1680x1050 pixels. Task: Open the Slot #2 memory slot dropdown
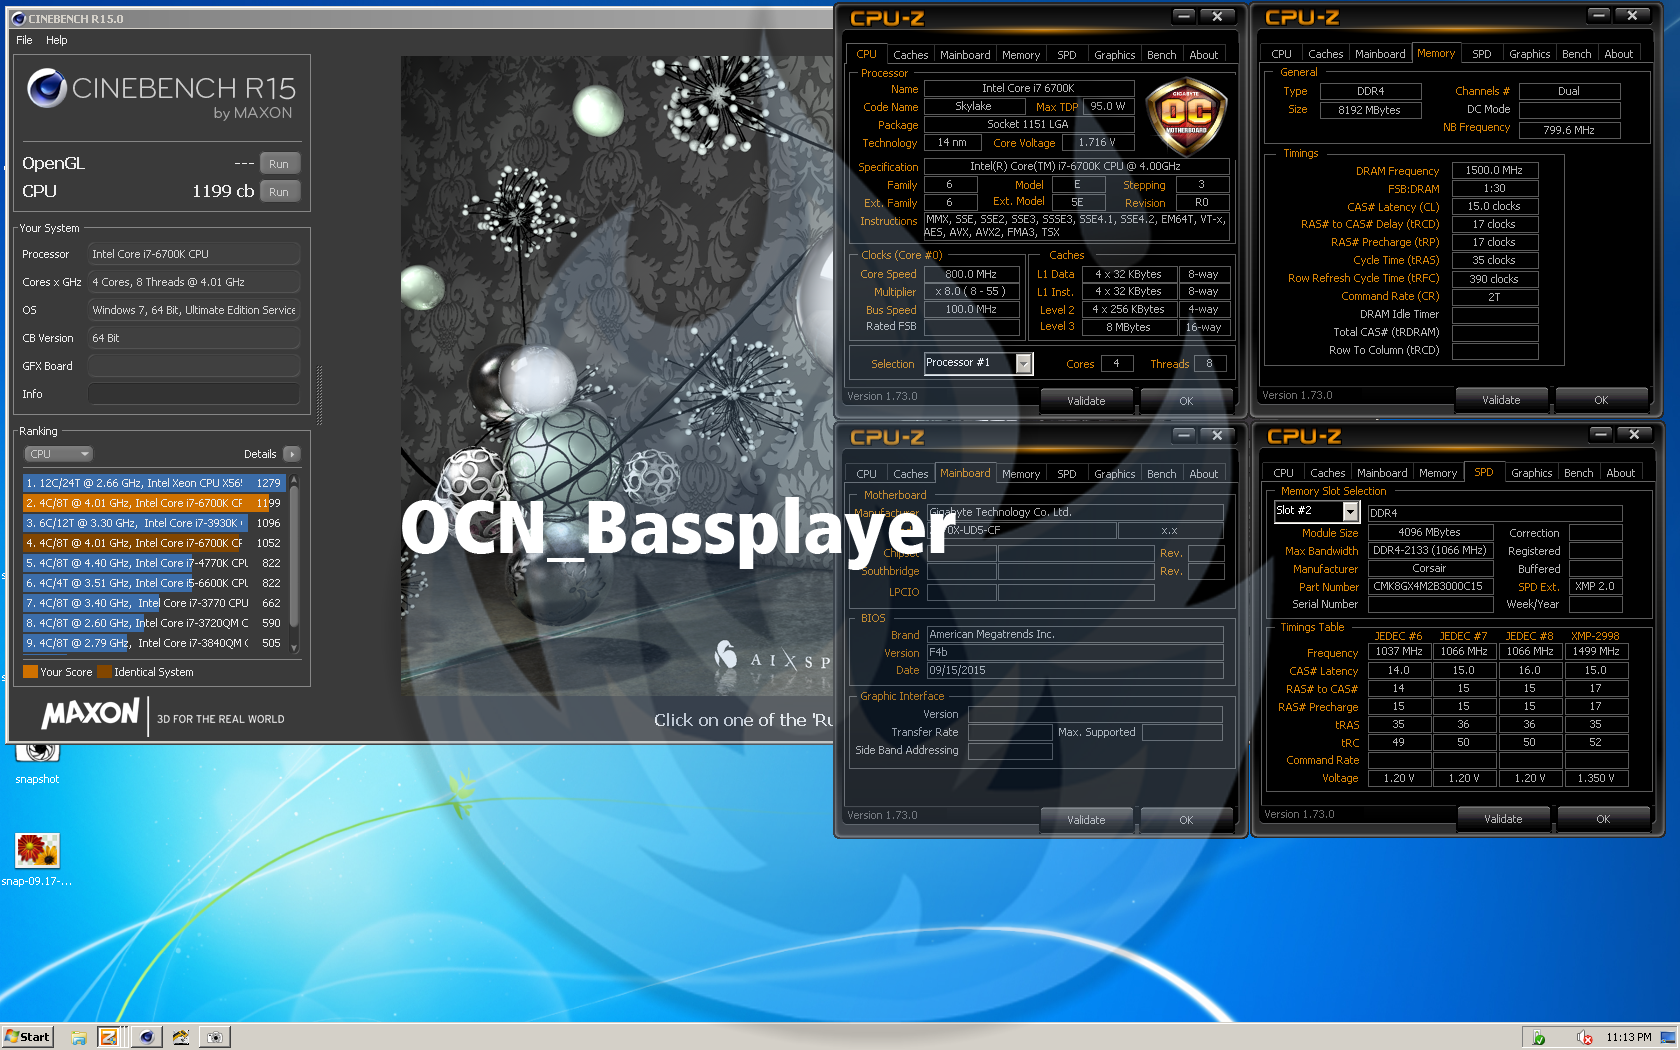(x=1350, y=512)
